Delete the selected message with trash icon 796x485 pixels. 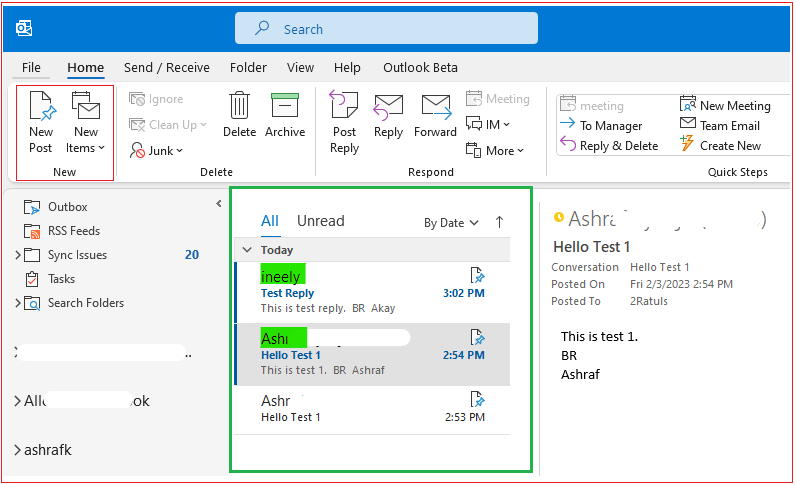click(239, 115)
